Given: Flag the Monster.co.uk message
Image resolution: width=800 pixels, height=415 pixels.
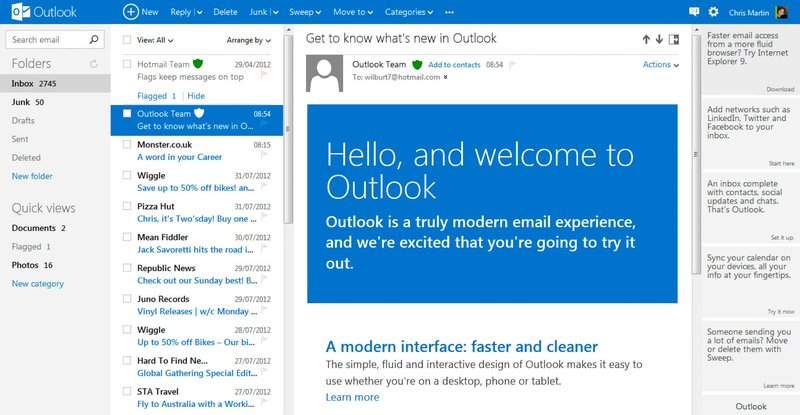Looking at the screenshot, I should coord(264,156).
